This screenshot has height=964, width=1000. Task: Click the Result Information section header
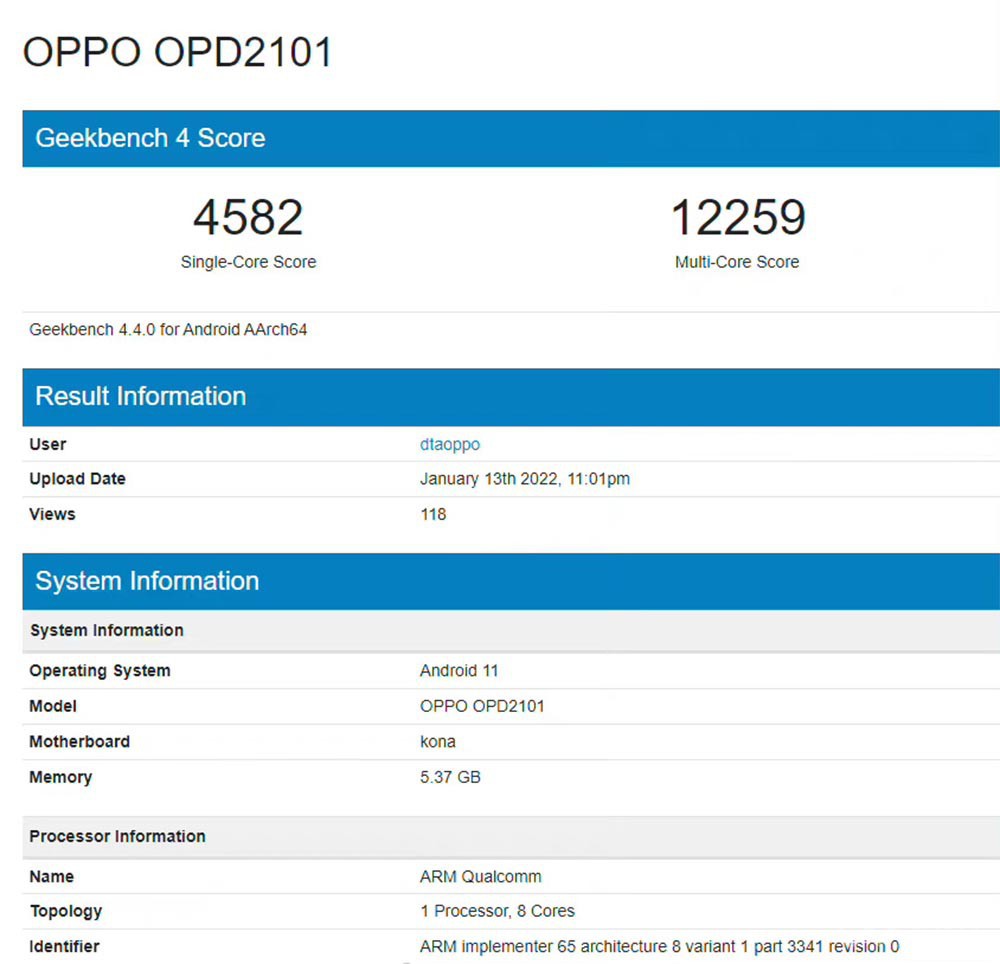tap(140, 396)
